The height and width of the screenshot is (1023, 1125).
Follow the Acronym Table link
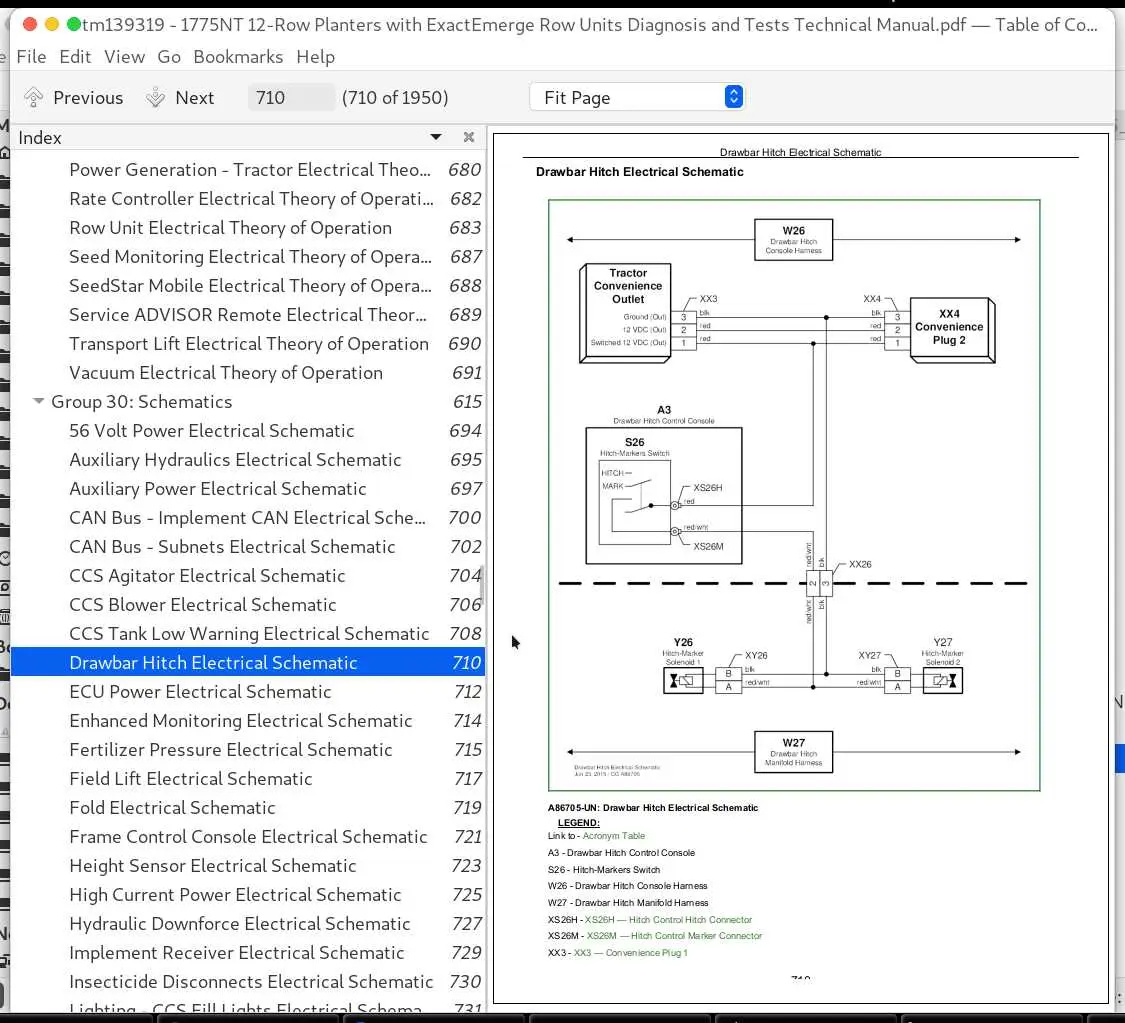coord(613,836)
